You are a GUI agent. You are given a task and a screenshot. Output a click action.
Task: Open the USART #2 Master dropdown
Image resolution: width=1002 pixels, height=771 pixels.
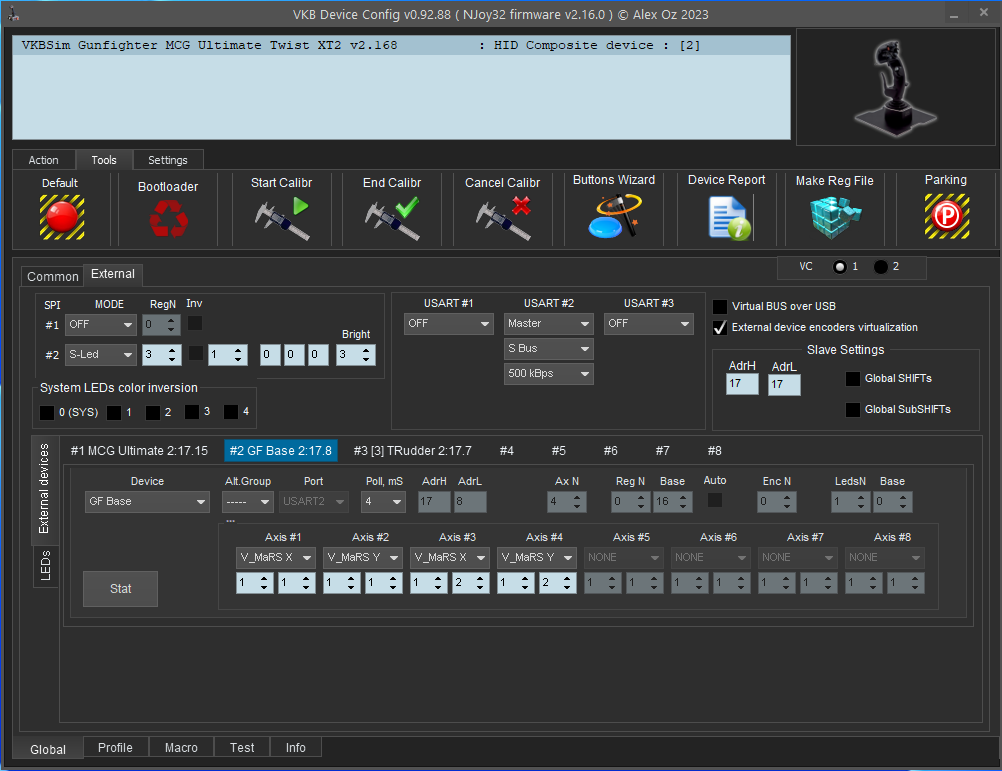coord(548,324)
